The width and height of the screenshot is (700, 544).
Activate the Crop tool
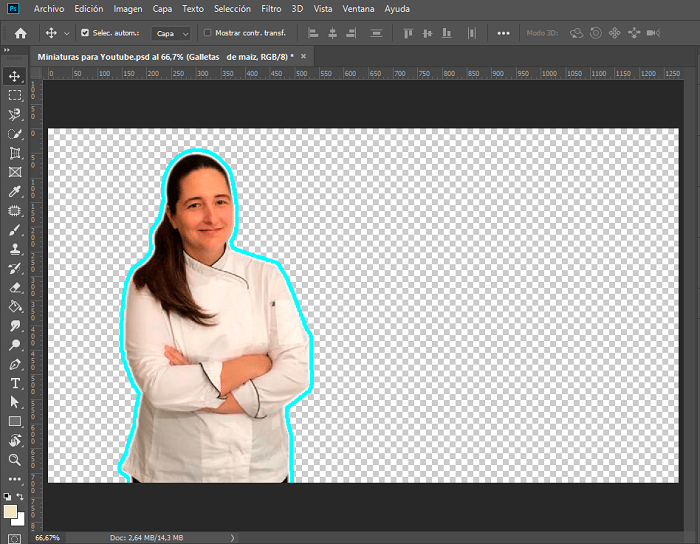pos(15,153)
